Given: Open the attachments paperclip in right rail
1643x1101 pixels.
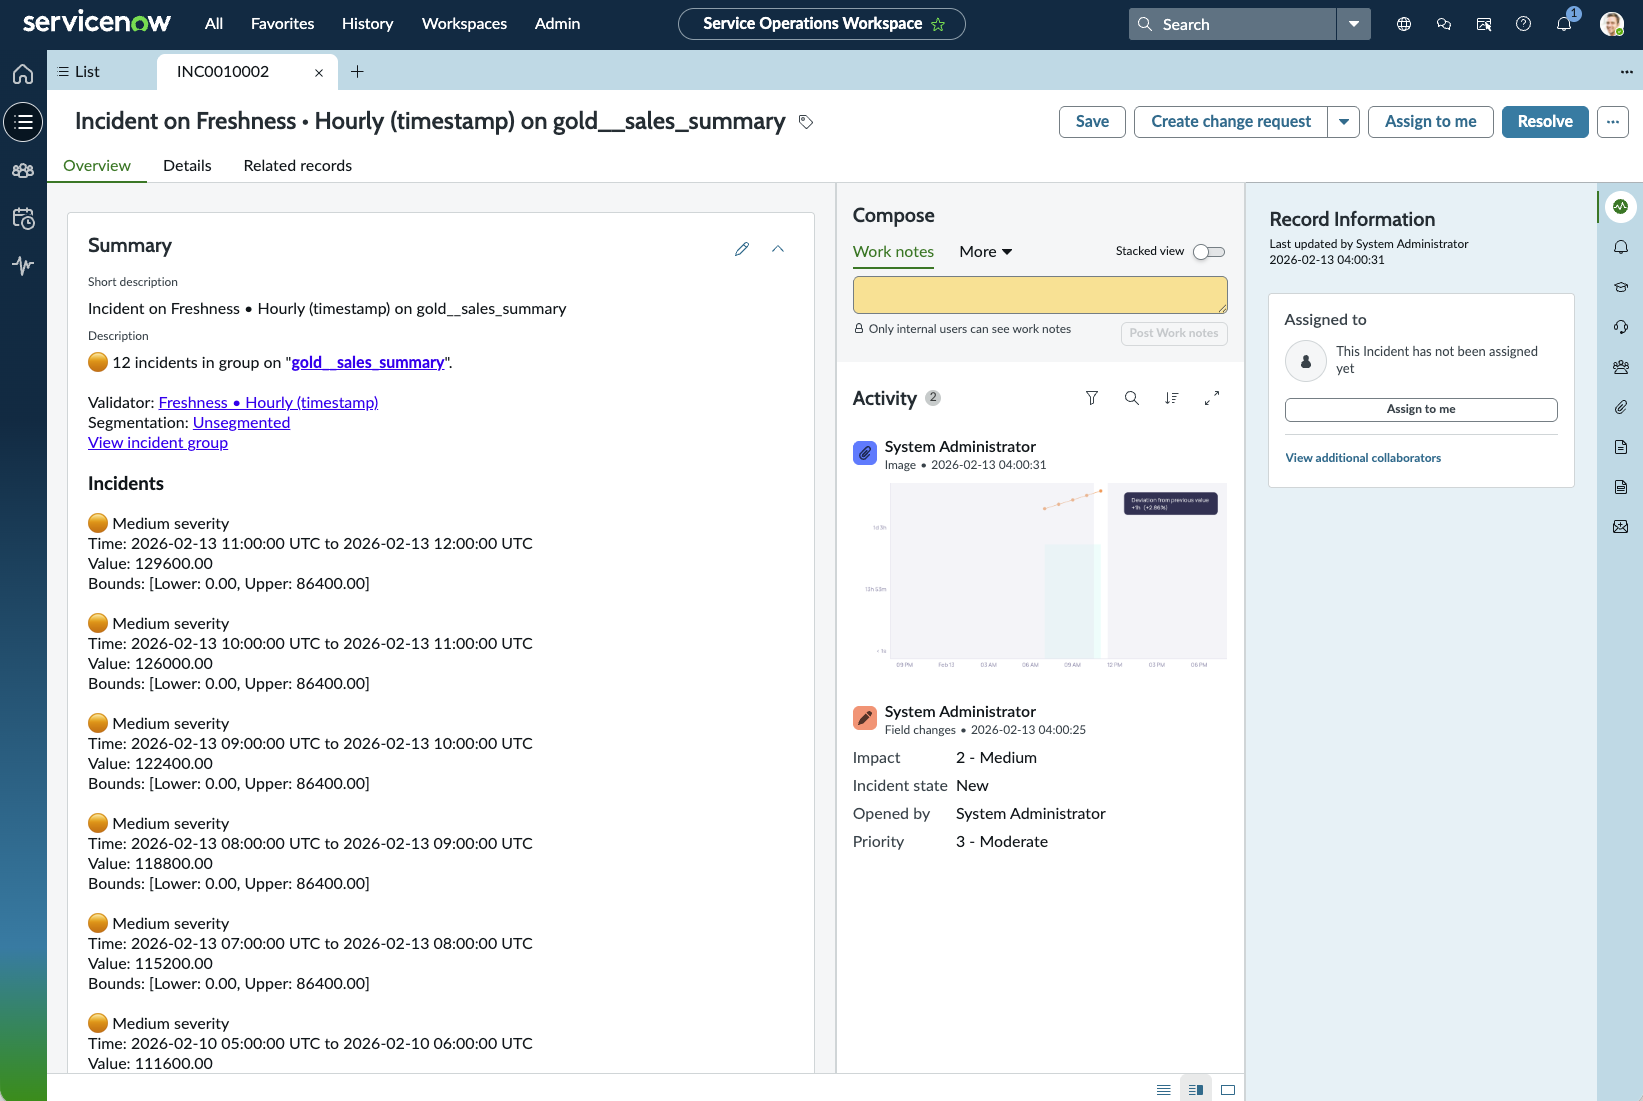Looking at the screenshot, I should [x=1621, y=407].
